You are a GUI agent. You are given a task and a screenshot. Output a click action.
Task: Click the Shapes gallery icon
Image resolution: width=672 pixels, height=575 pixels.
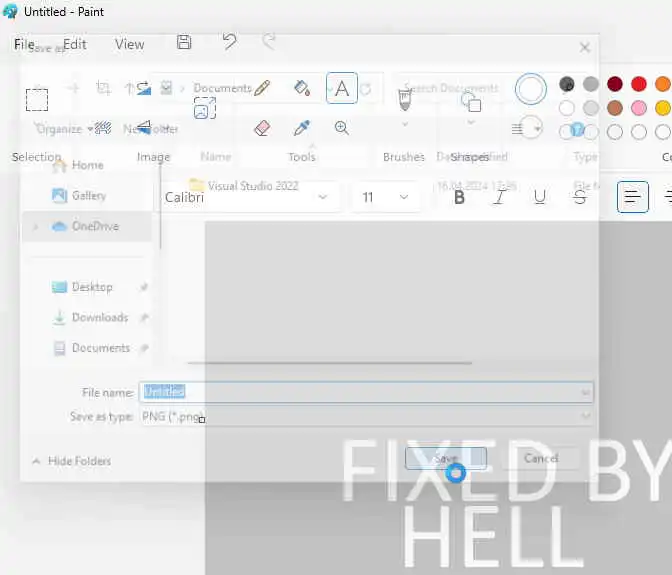(x=471, y=102)
